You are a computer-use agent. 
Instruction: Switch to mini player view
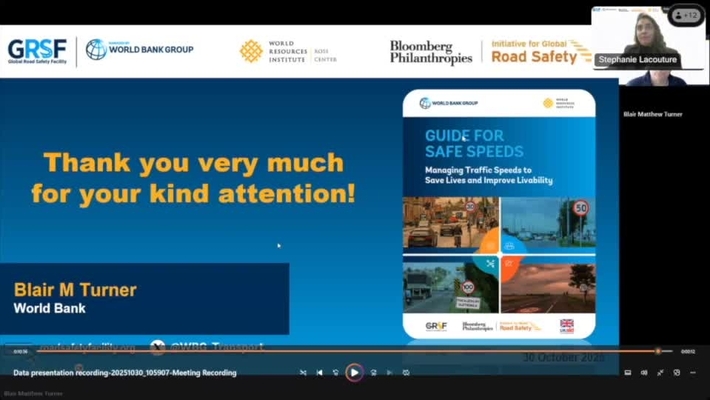[x=676, y=372]
